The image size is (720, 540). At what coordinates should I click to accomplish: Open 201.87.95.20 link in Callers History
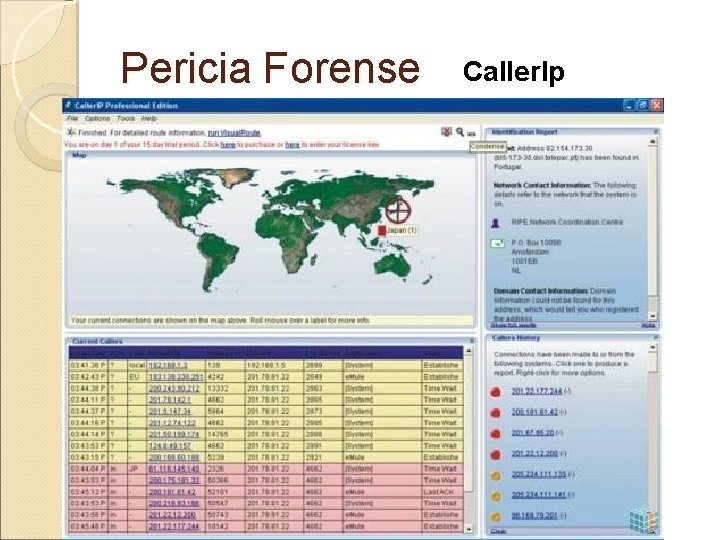(533, 433)
